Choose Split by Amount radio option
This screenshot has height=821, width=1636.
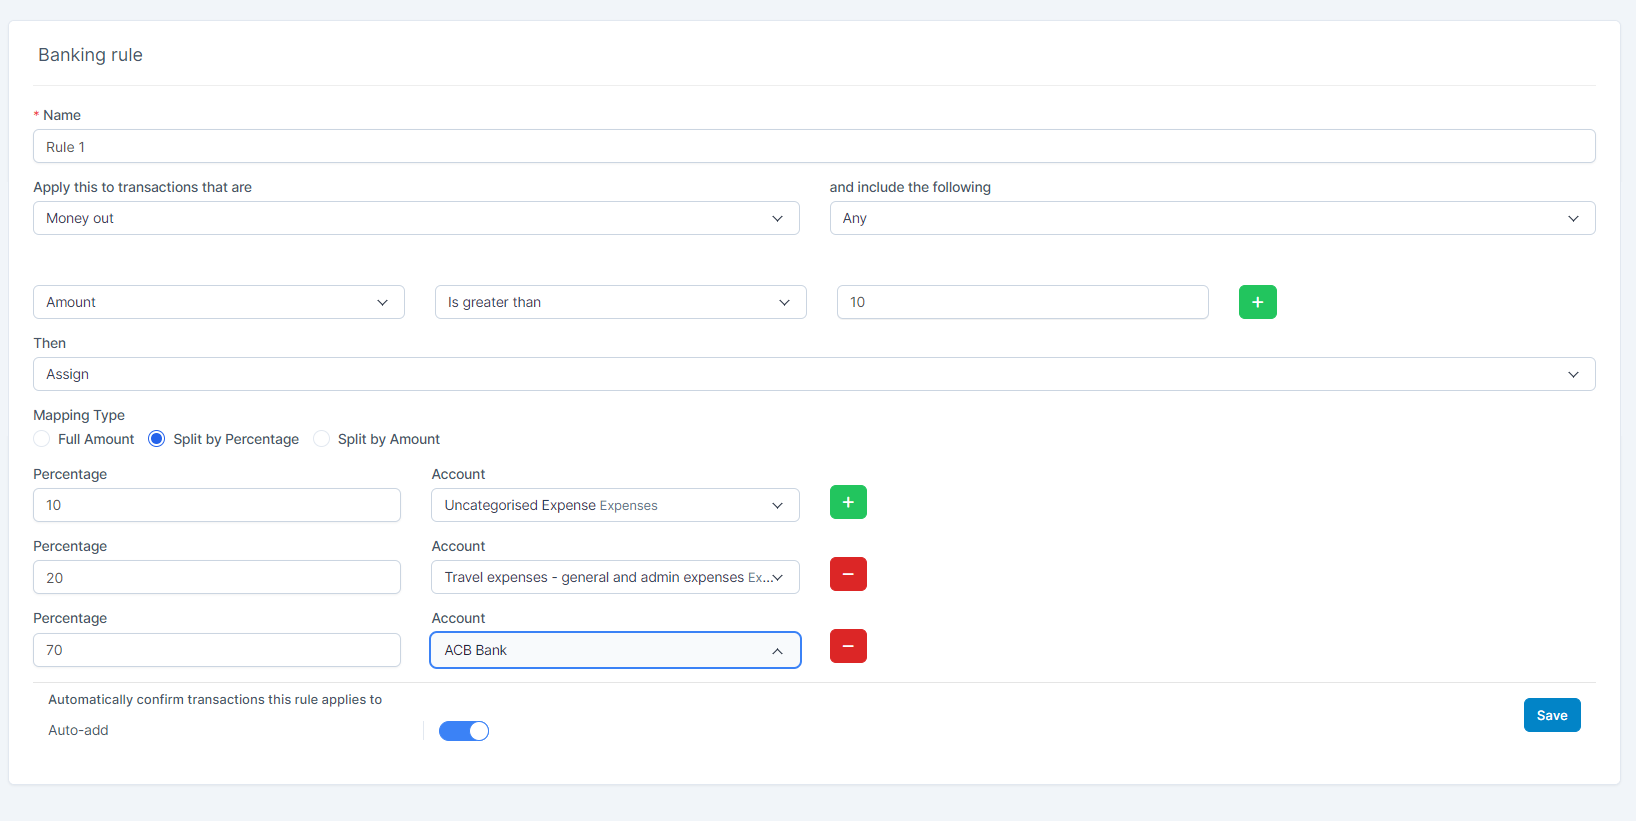tap(322, 439)
